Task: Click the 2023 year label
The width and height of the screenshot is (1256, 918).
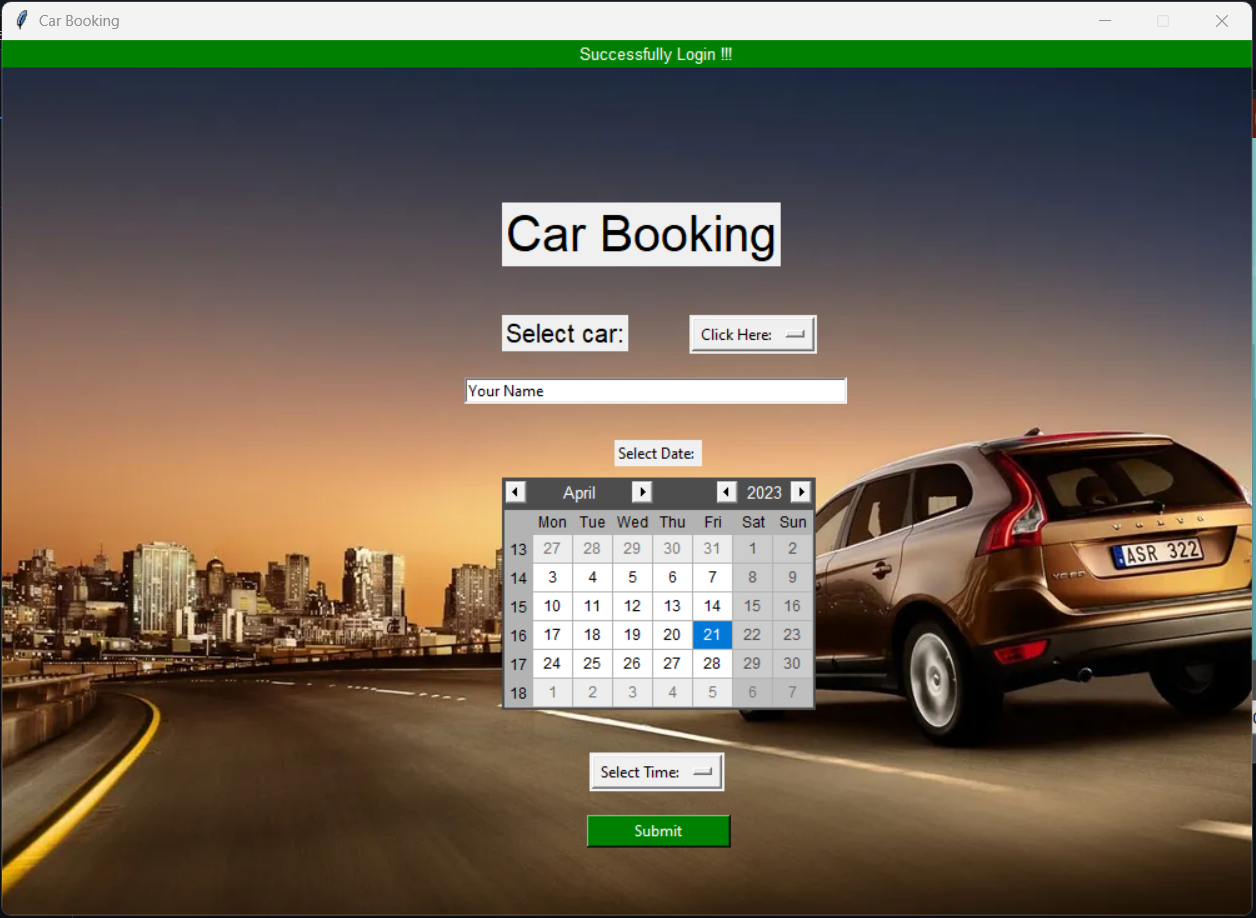Action: 764,492
